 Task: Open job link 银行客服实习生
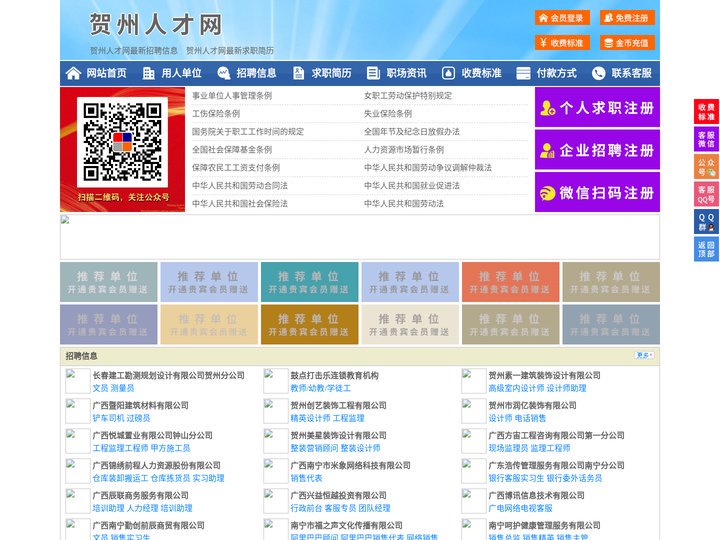click(x=517, y=478)
